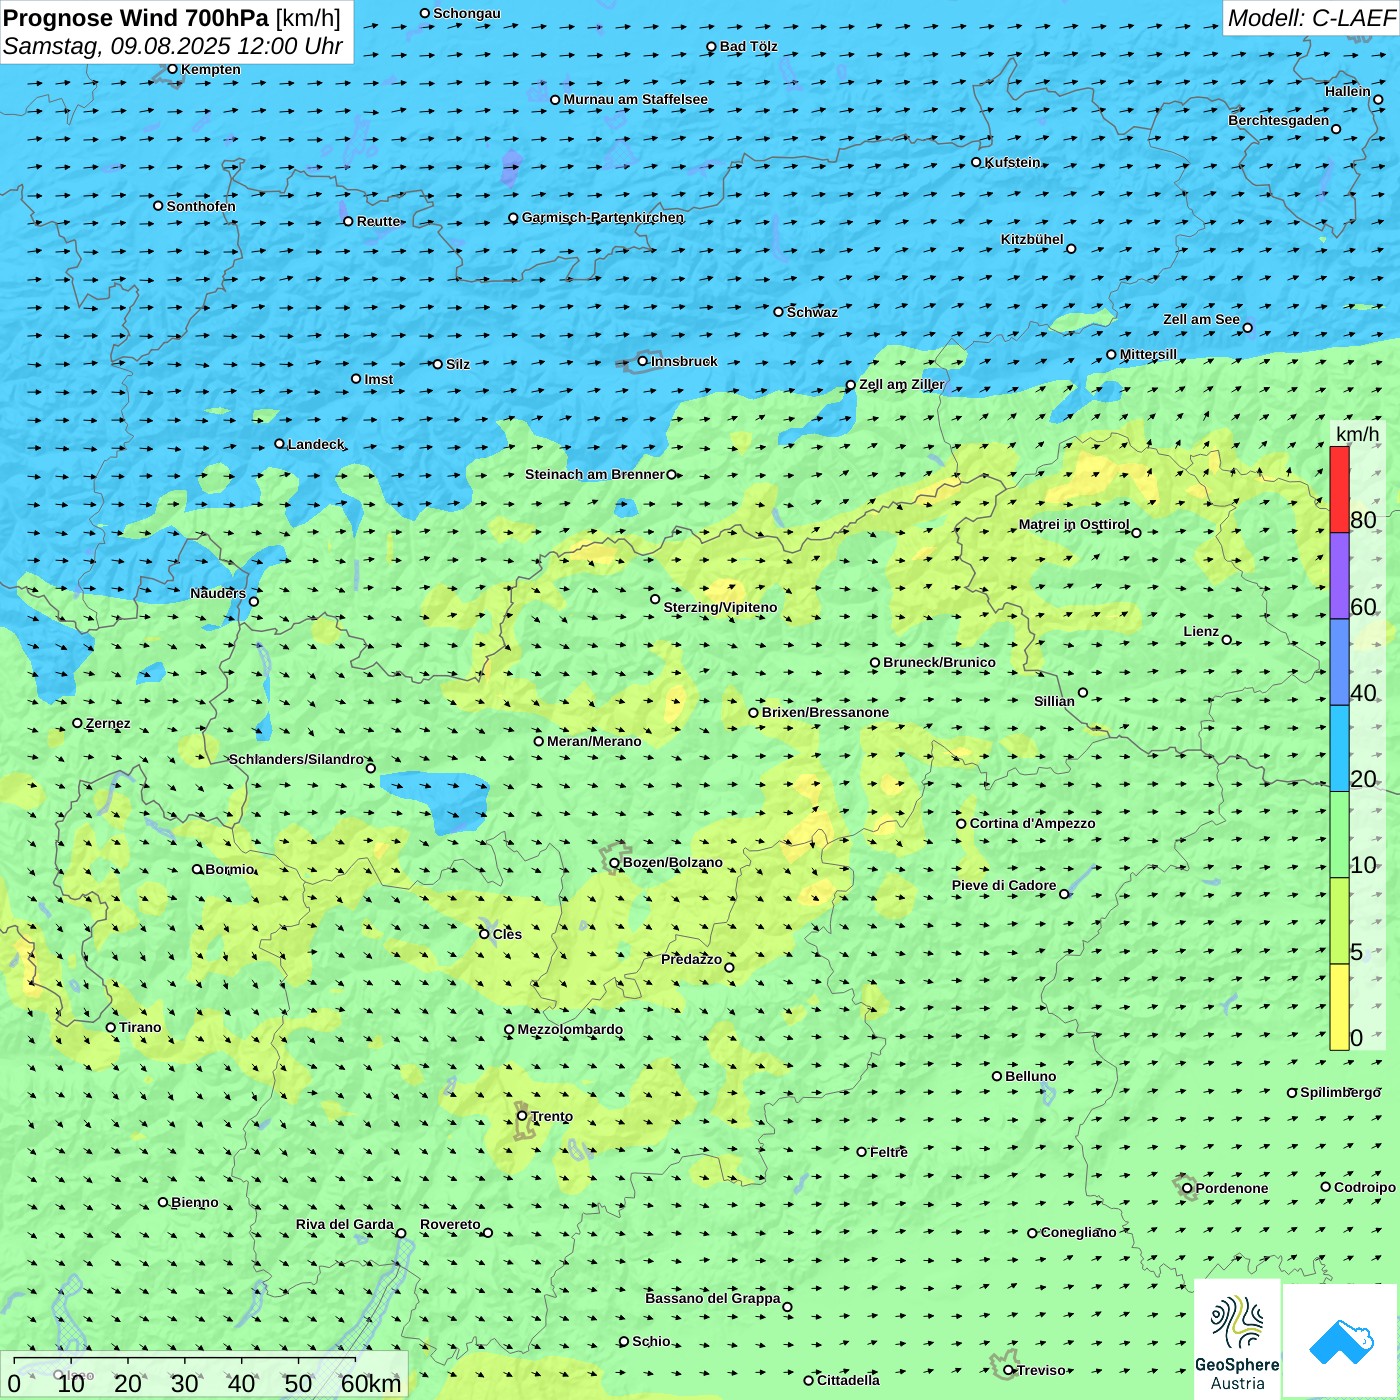The height and width of the screenshot is (1400, 1400).
Task: Click the dark blue legend segment between 40 and 60
Action: [x=1339, y=662]
